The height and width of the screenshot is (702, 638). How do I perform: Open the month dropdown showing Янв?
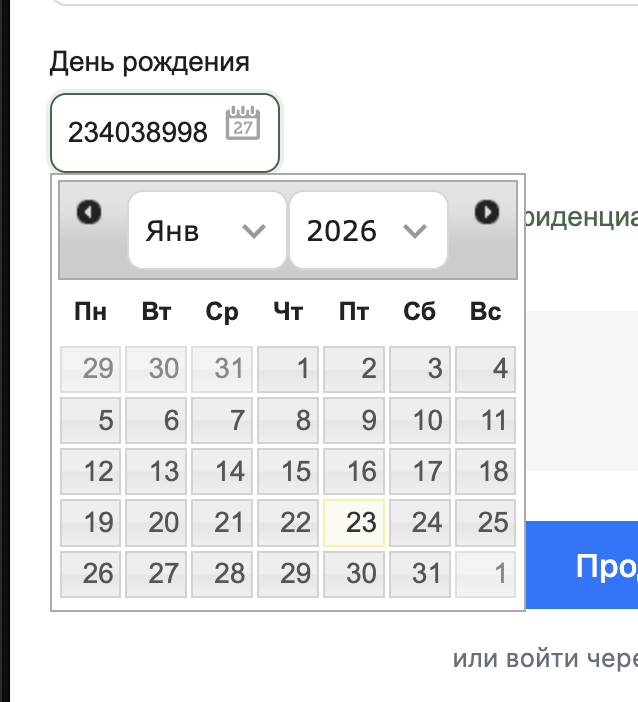tap(206, 231)
